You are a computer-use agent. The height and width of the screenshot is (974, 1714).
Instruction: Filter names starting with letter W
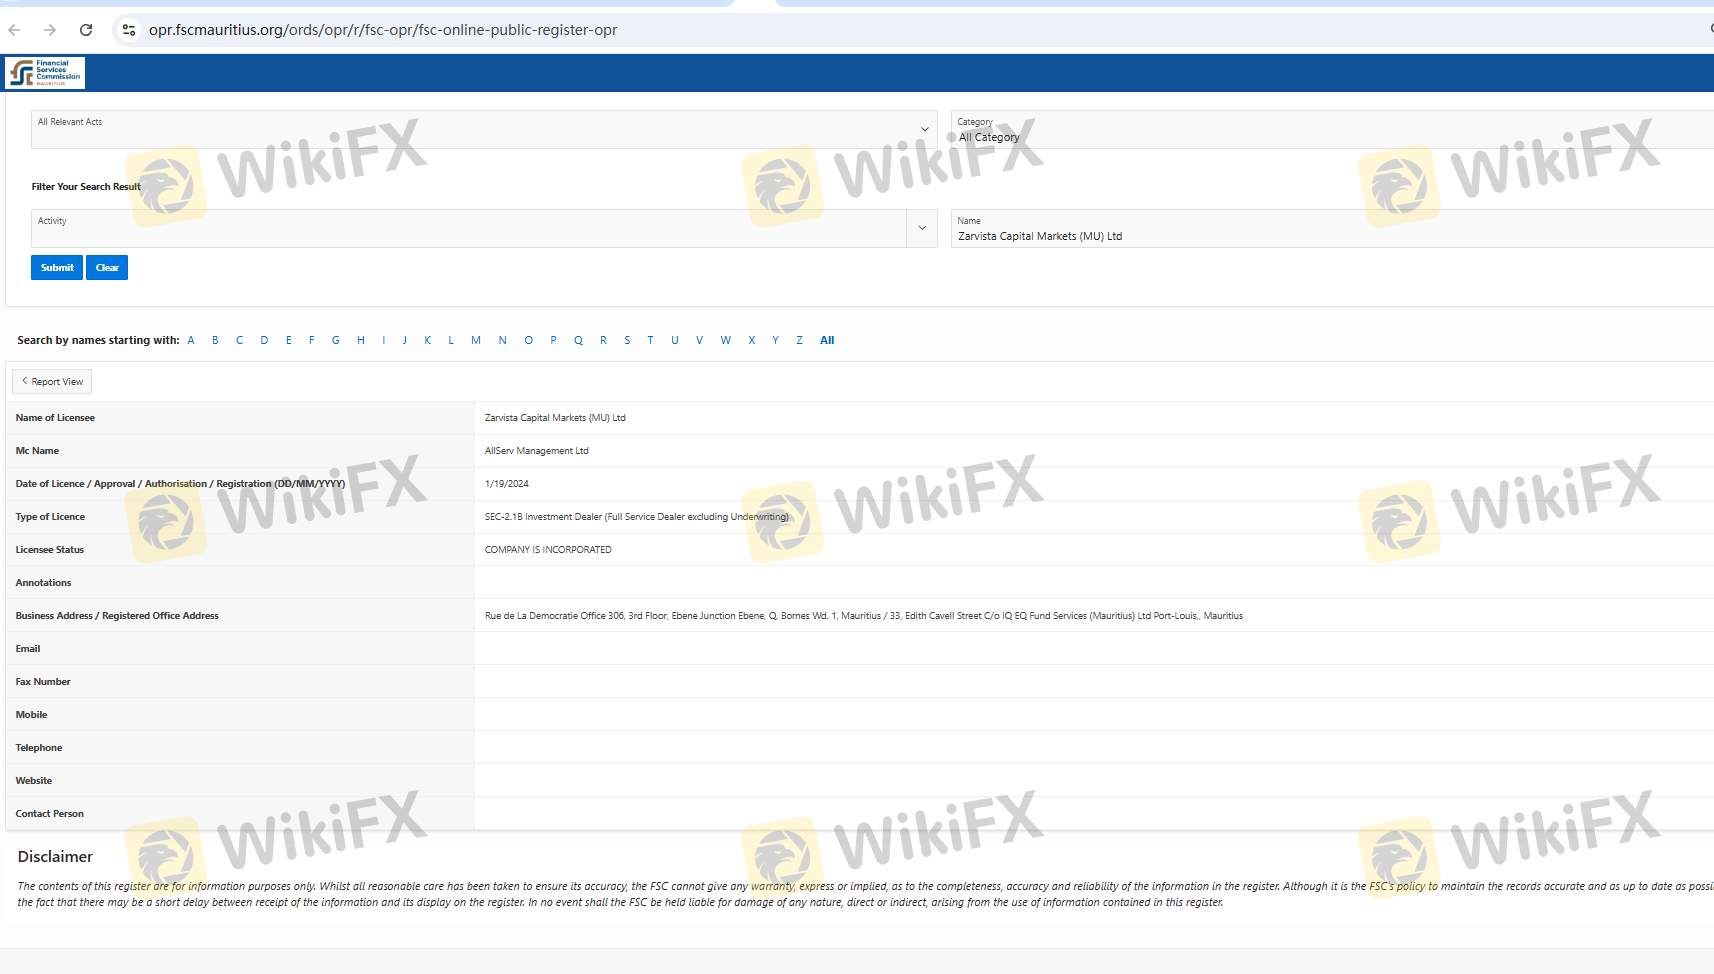click(x=725, y=340)
